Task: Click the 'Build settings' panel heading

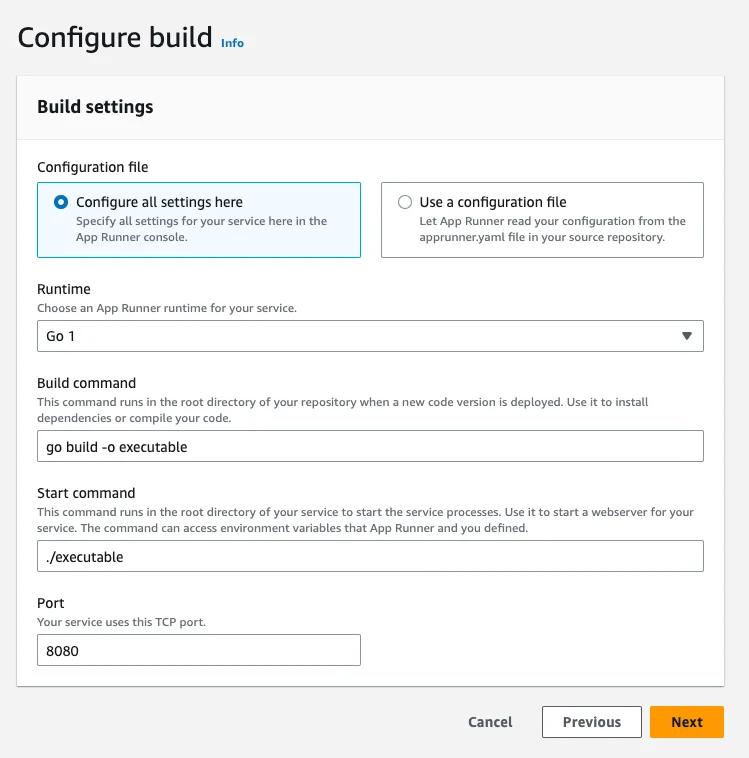Action: (x=95, y=106)
